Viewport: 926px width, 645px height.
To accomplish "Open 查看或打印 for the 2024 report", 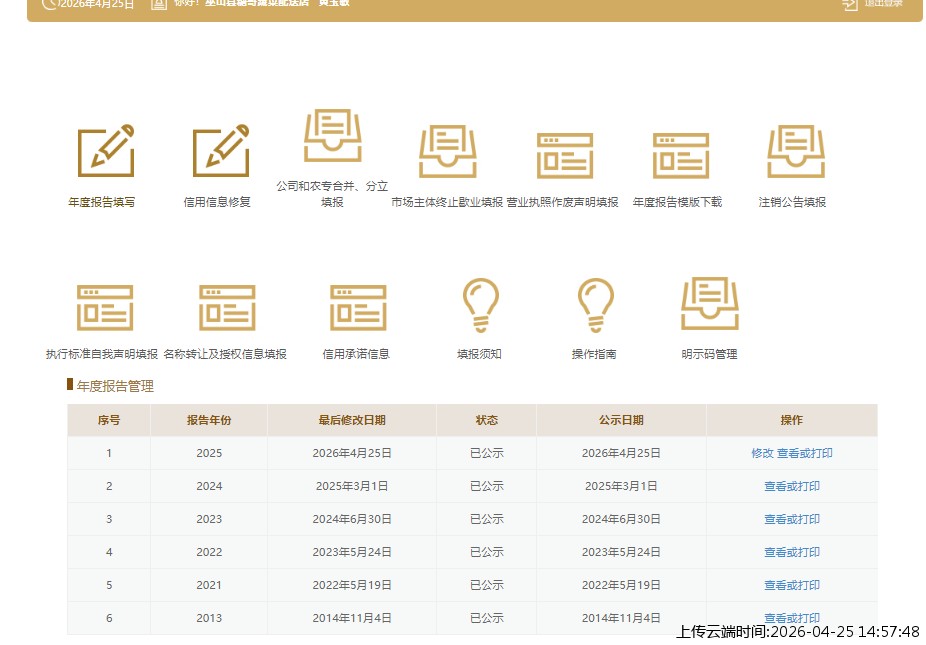I will tap(792, 486).
